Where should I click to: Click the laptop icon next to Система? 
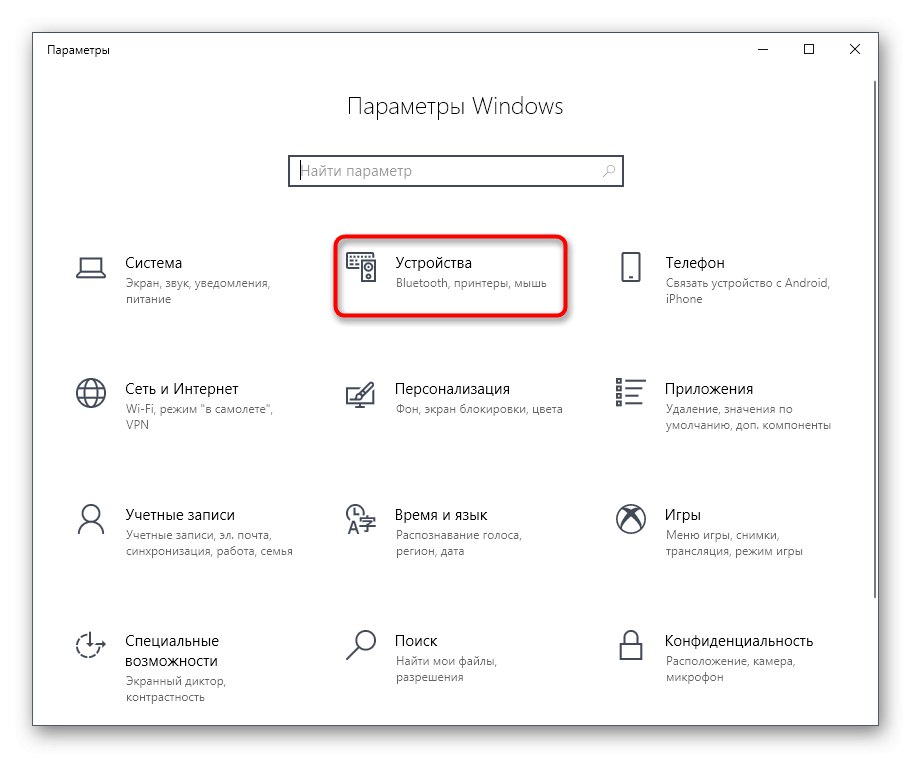pos(91,268)
